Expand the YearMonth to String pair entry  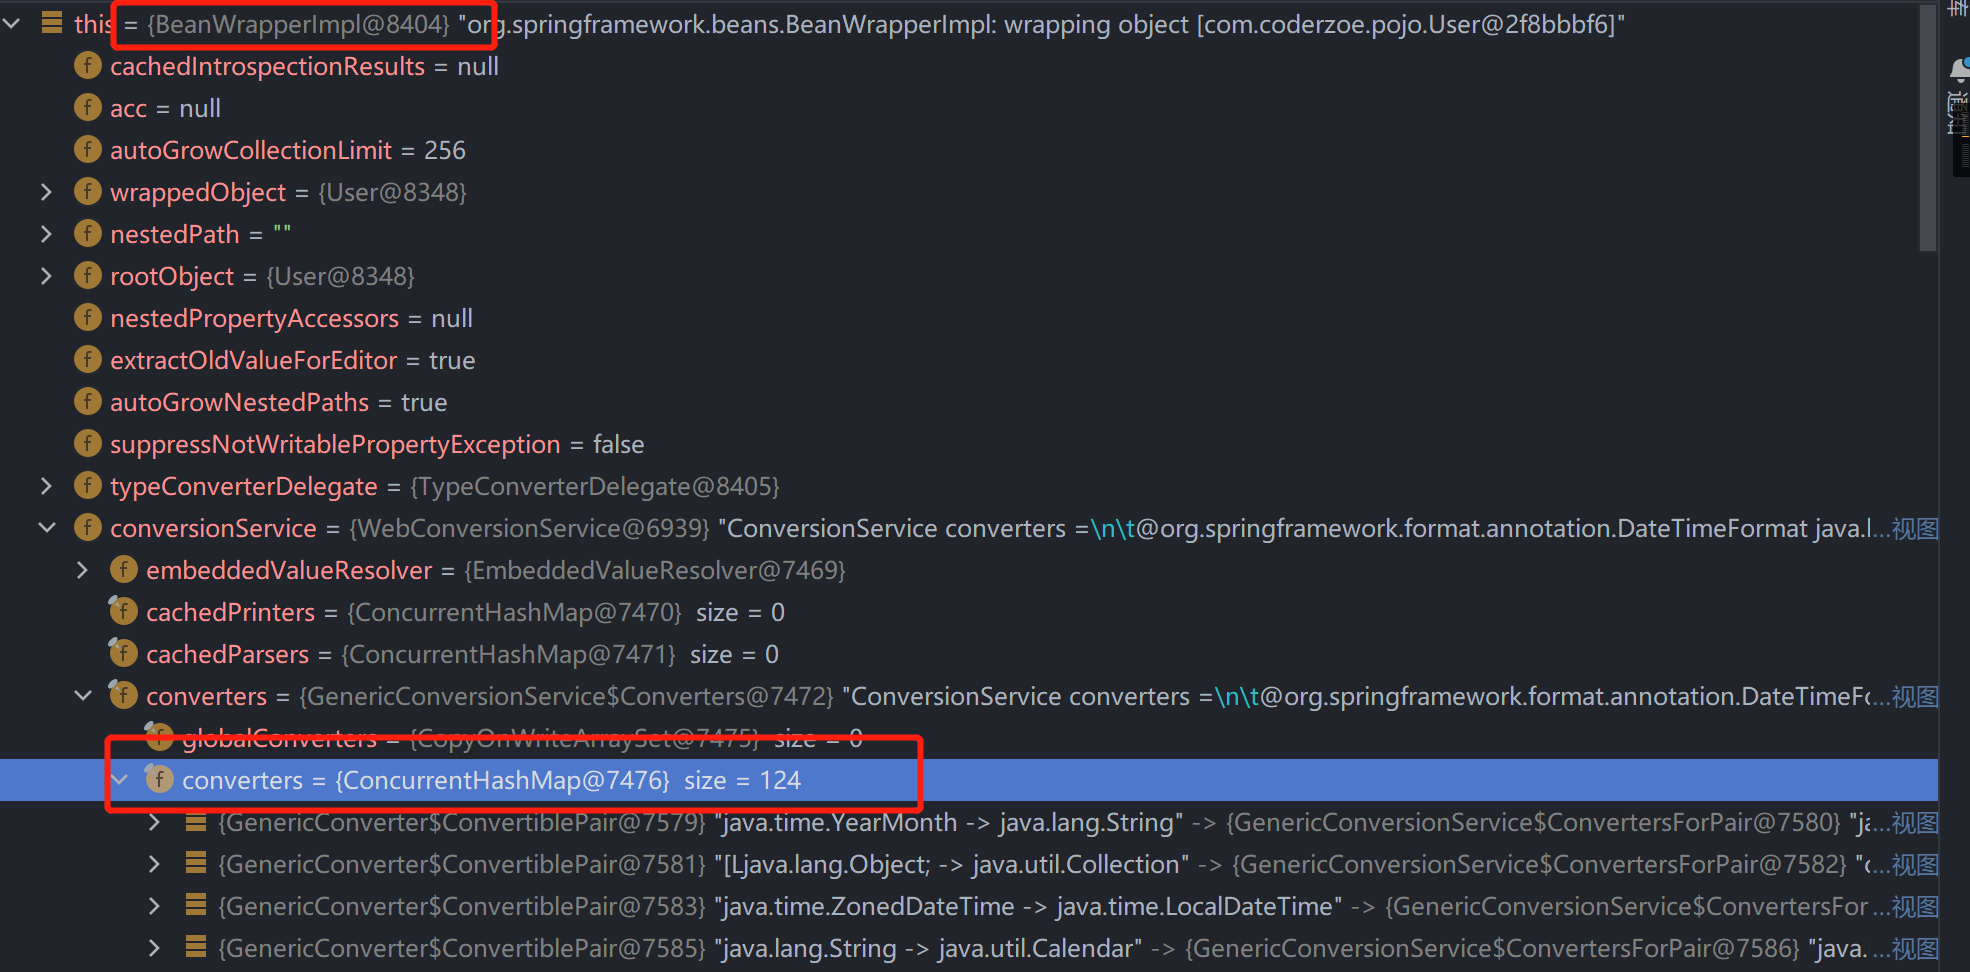click(155, 822)
